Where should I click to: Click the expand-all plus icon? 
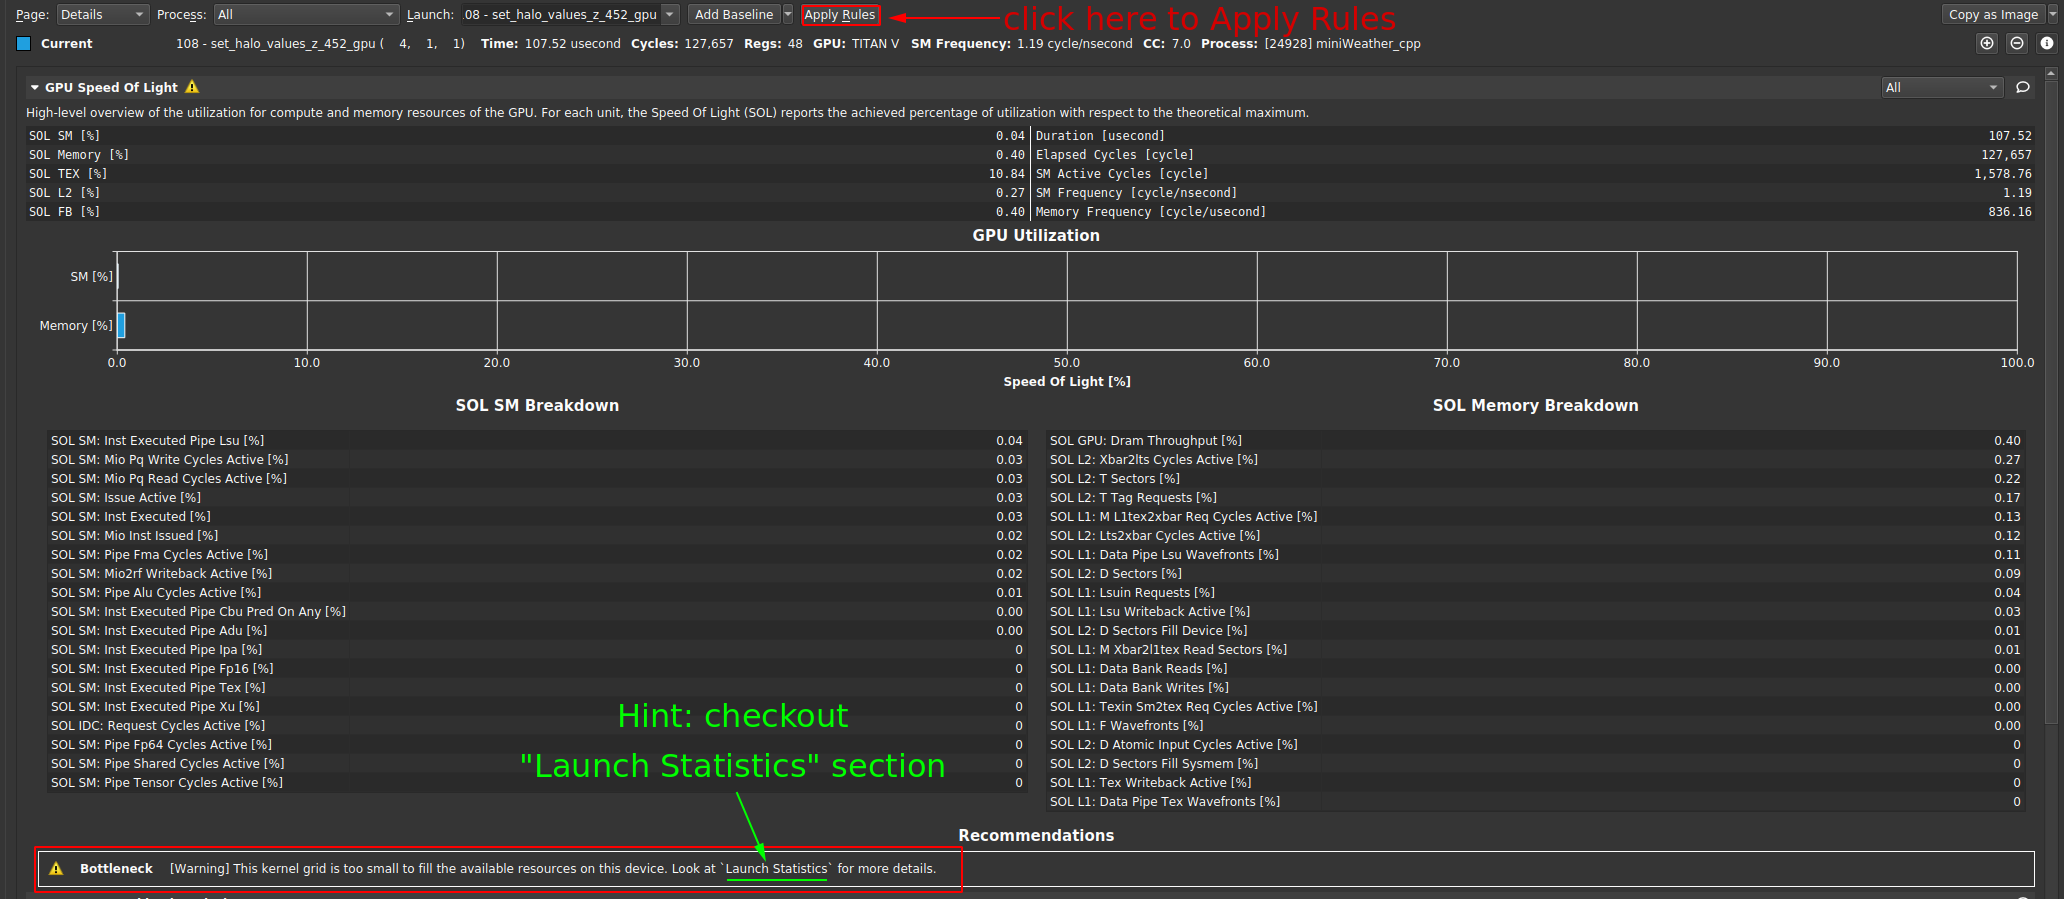point(1987,43)
